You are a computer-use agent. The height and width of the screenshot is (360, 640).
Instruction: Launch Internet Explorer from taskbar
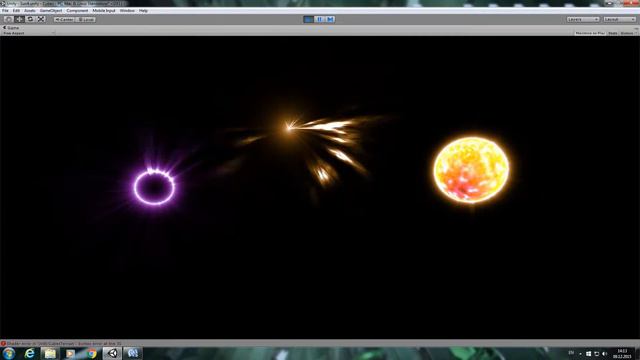29,353
